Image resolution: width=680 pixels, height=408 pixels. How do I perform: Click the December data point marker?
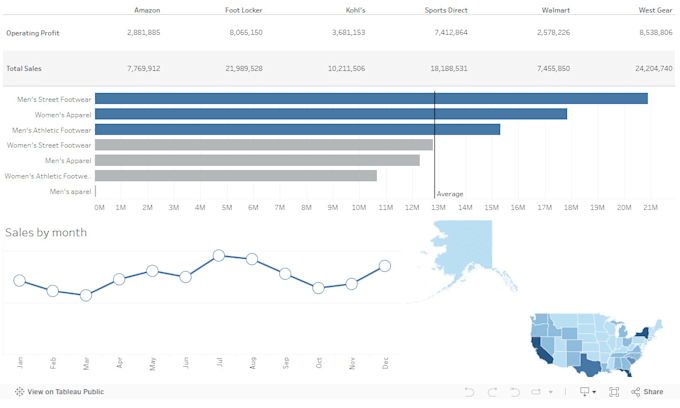(x=385, y=266)
